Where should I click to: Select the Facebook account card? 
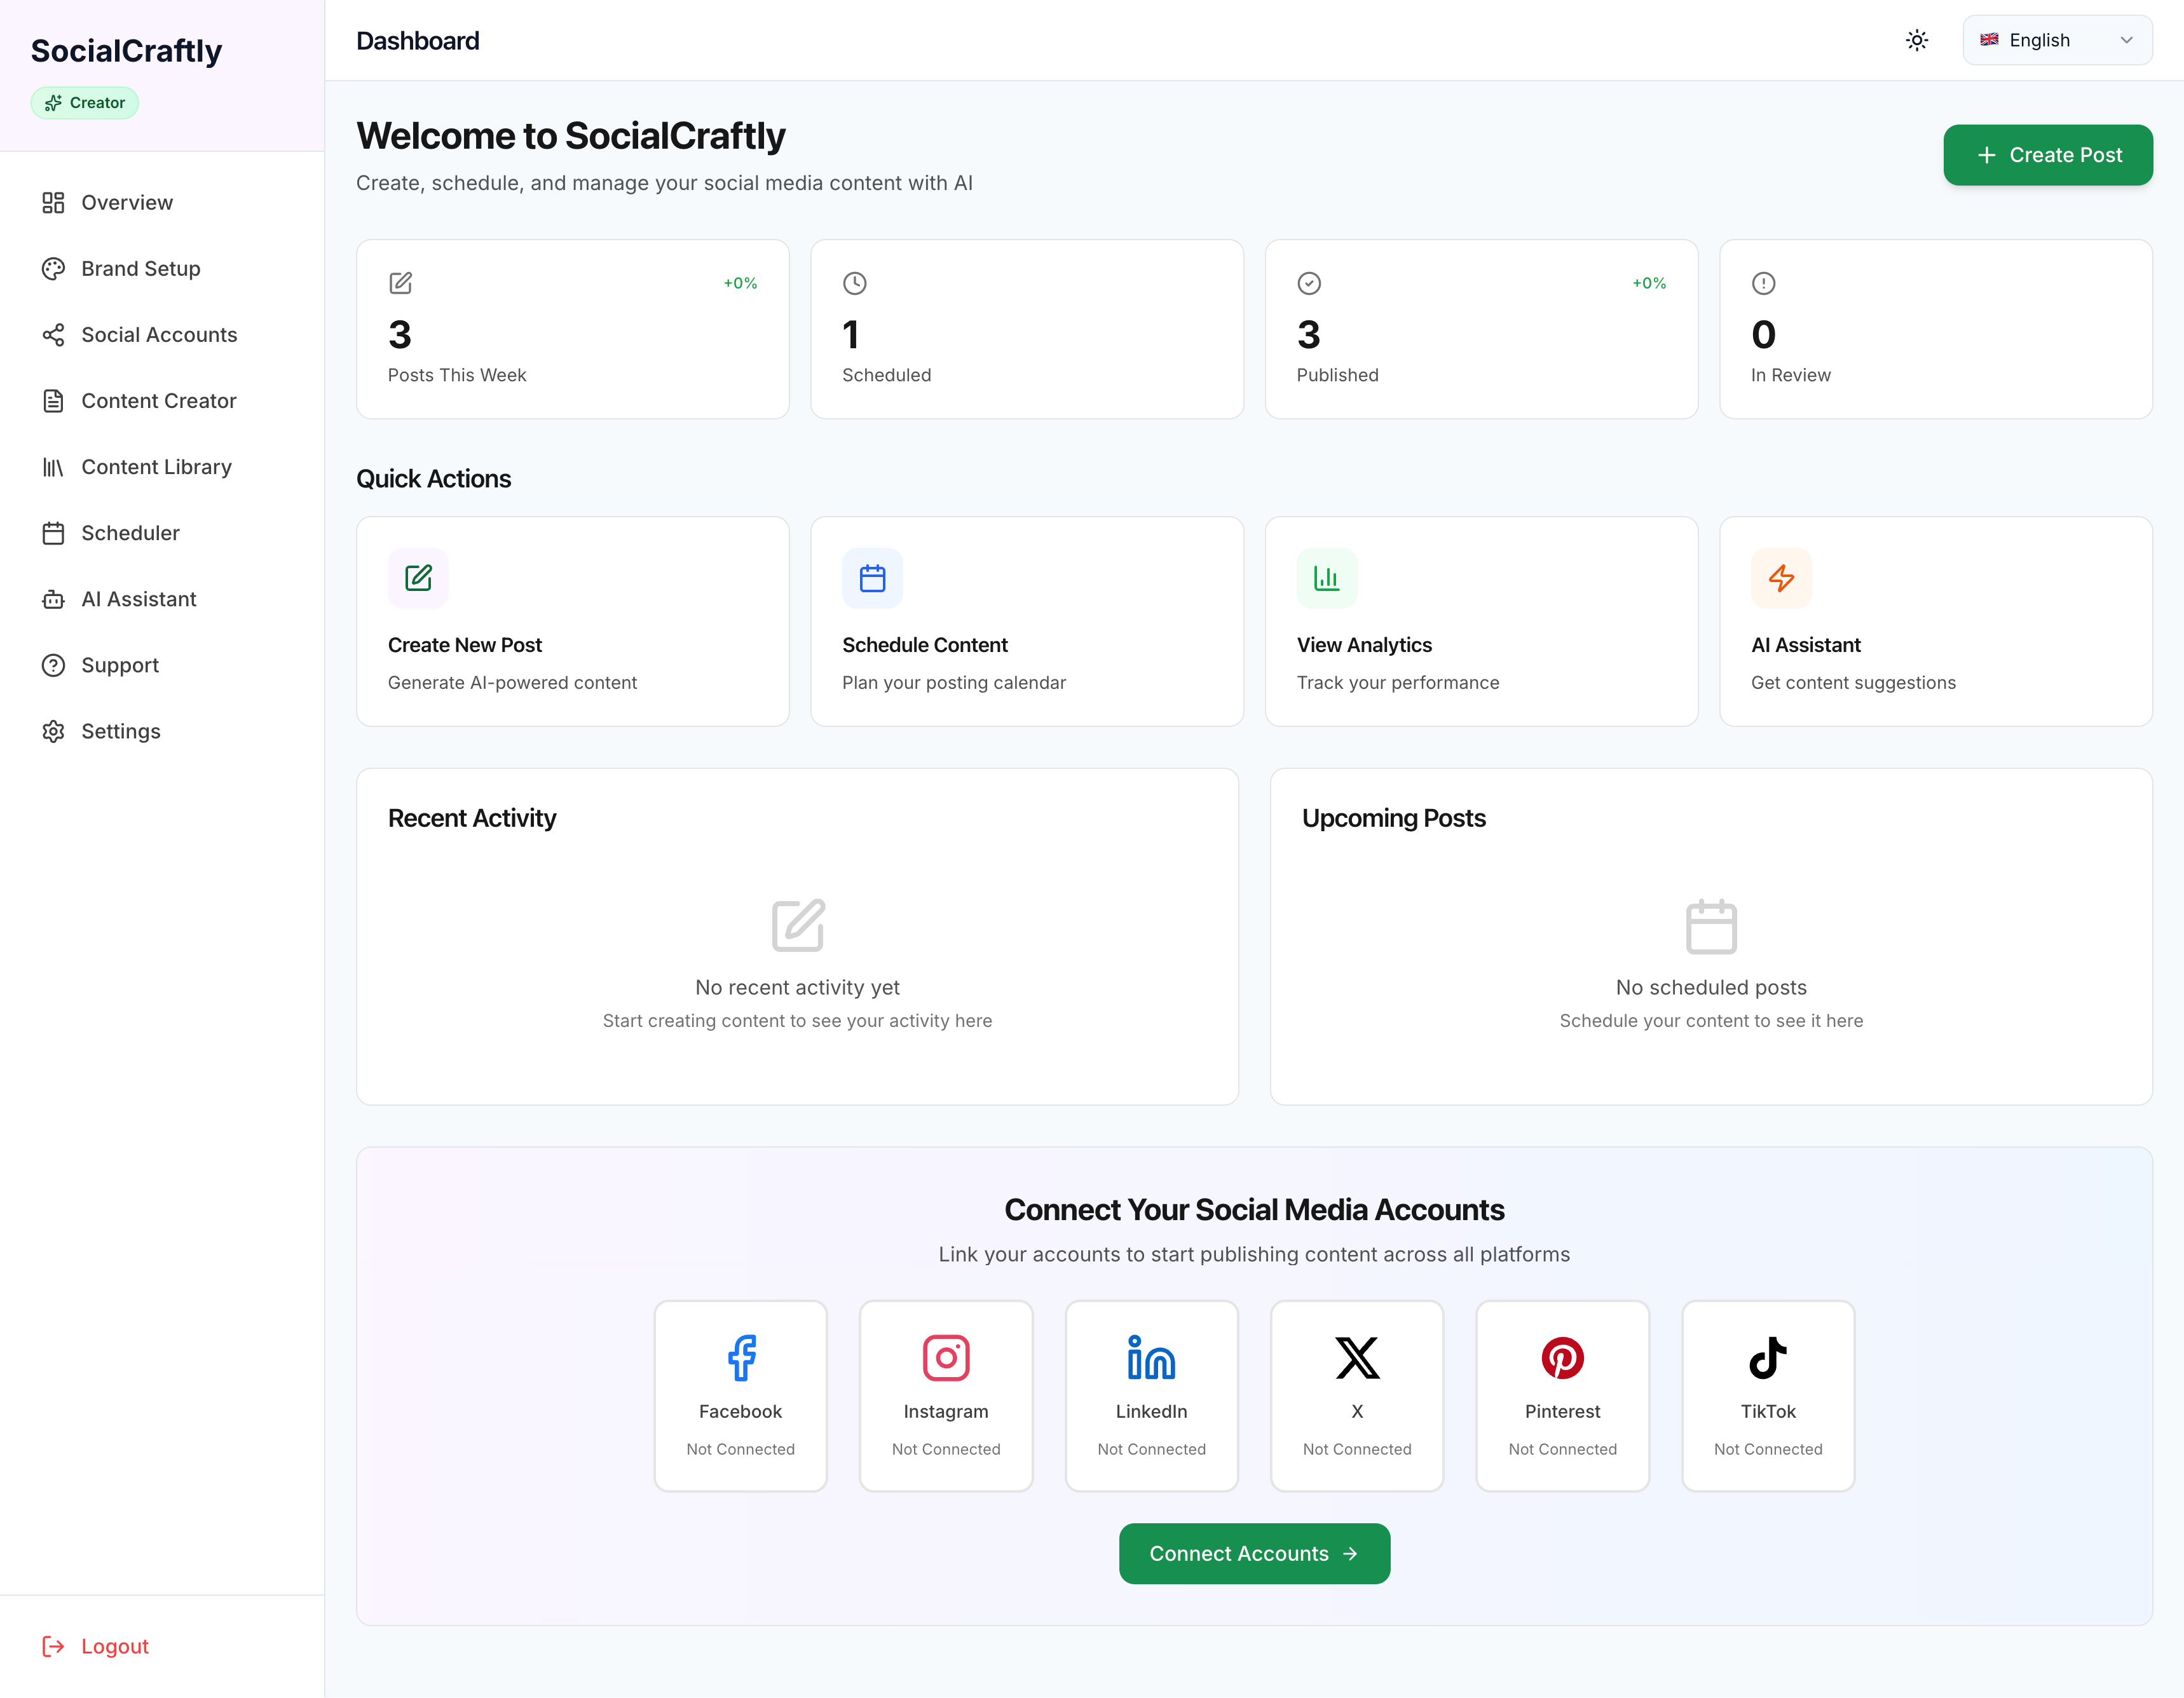(740, 1395)
